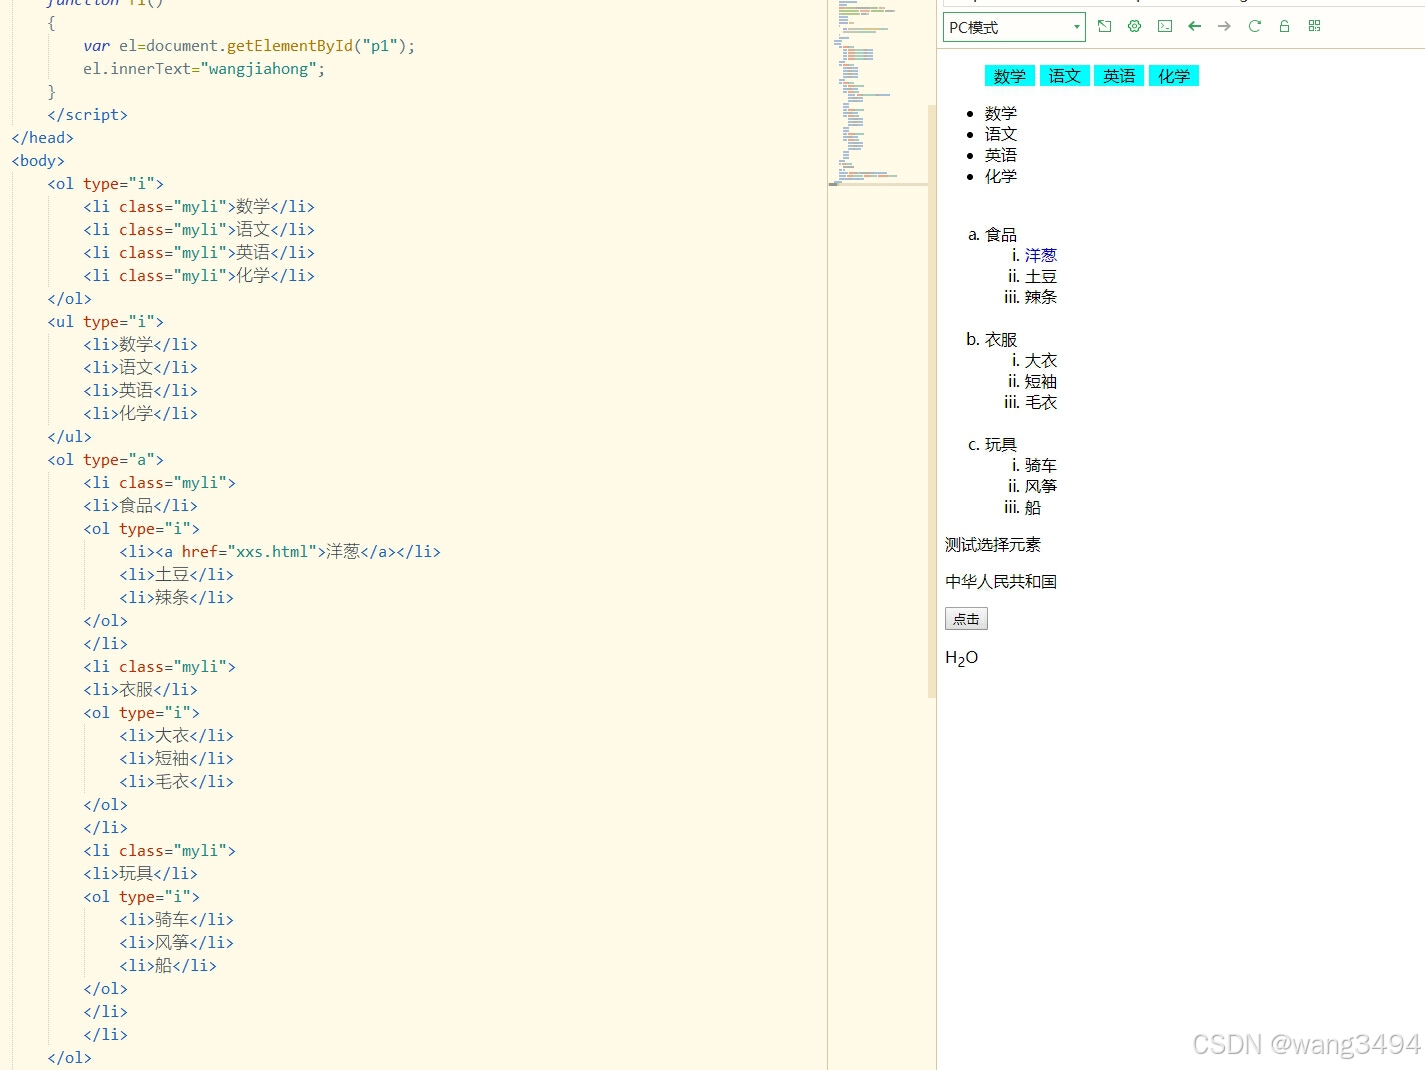Screen dimensions: 1425x1070
Task: Go forward in the built-in browser
Action: click(1224, 26)
